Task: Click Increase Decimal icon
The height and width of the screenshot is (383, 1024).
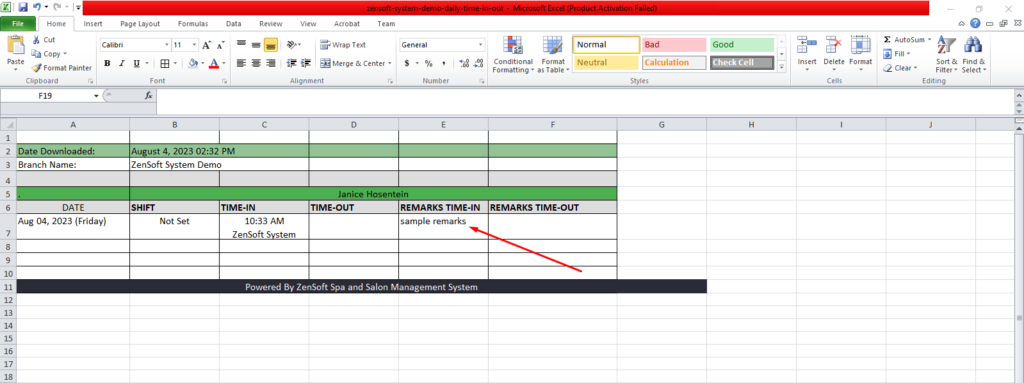Action: tap(464, 63)
